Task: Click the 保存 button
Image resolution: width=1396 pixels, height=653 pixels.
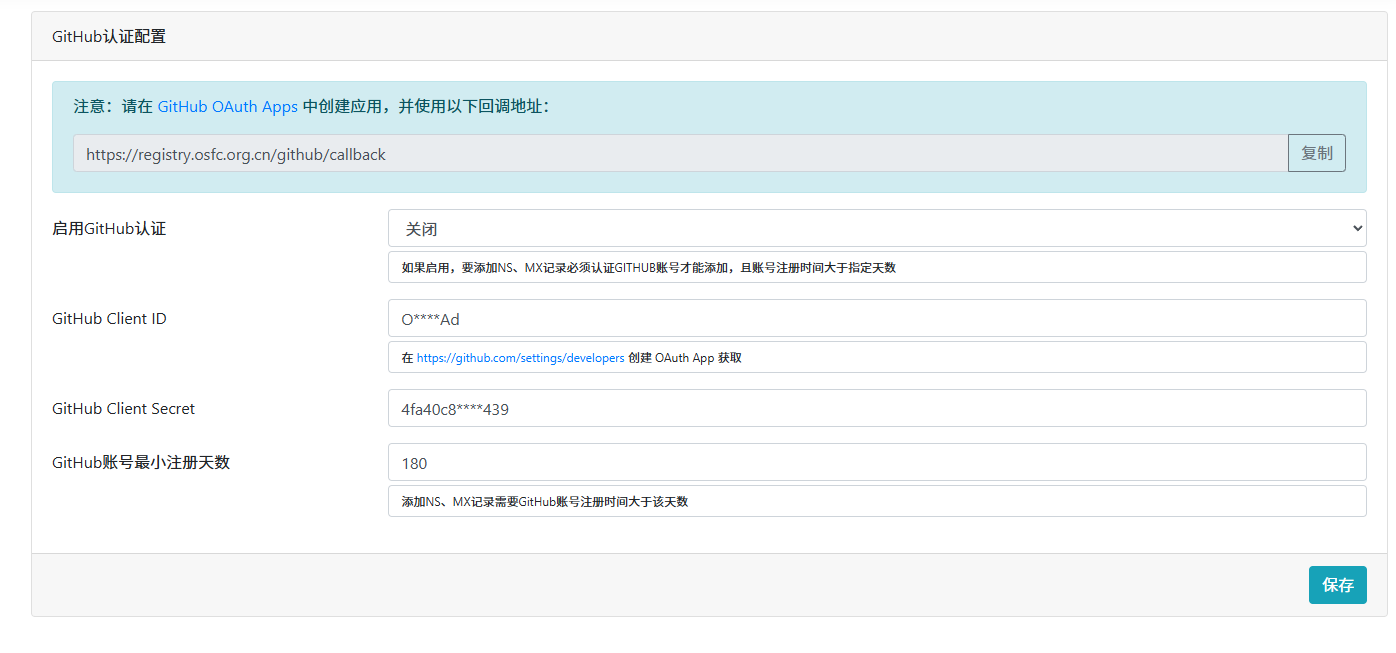Action: pos(1338,585)
